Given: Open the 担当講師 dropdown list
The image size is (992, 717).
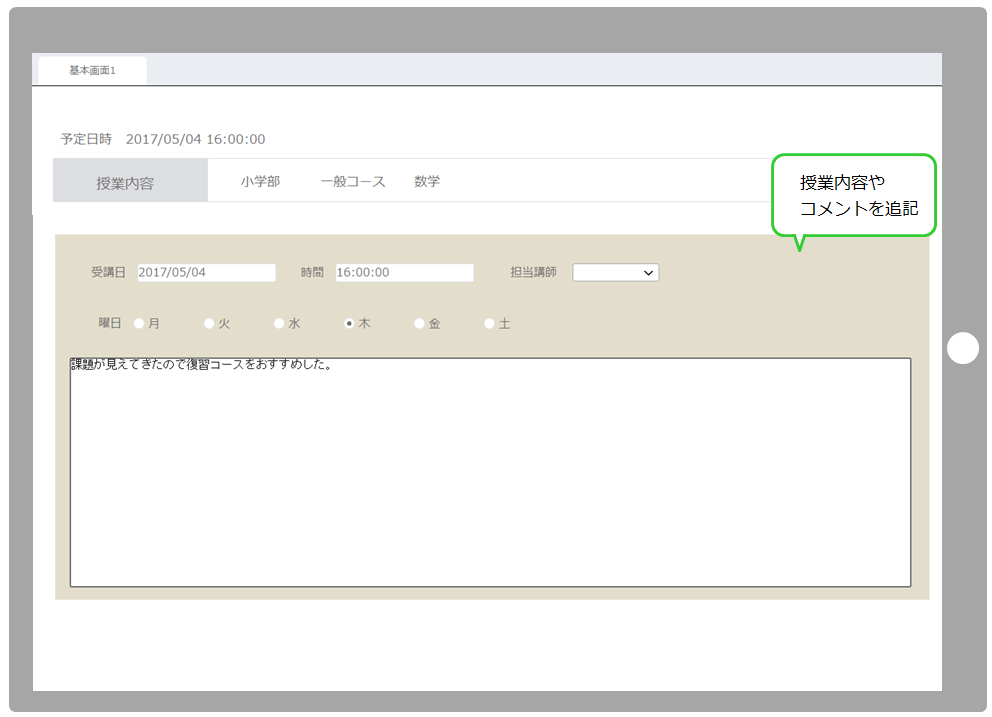Looking at the screenshot, I should pos(616,272).
